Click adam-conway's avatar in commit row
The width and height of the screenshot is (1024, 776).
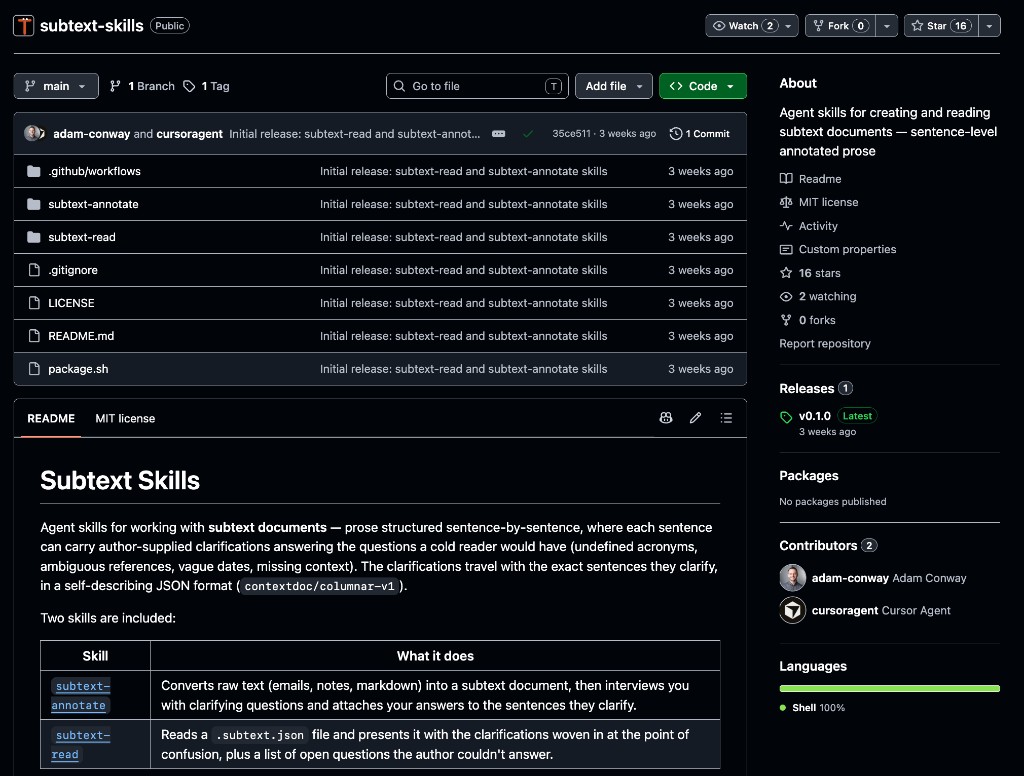[33, 133]
